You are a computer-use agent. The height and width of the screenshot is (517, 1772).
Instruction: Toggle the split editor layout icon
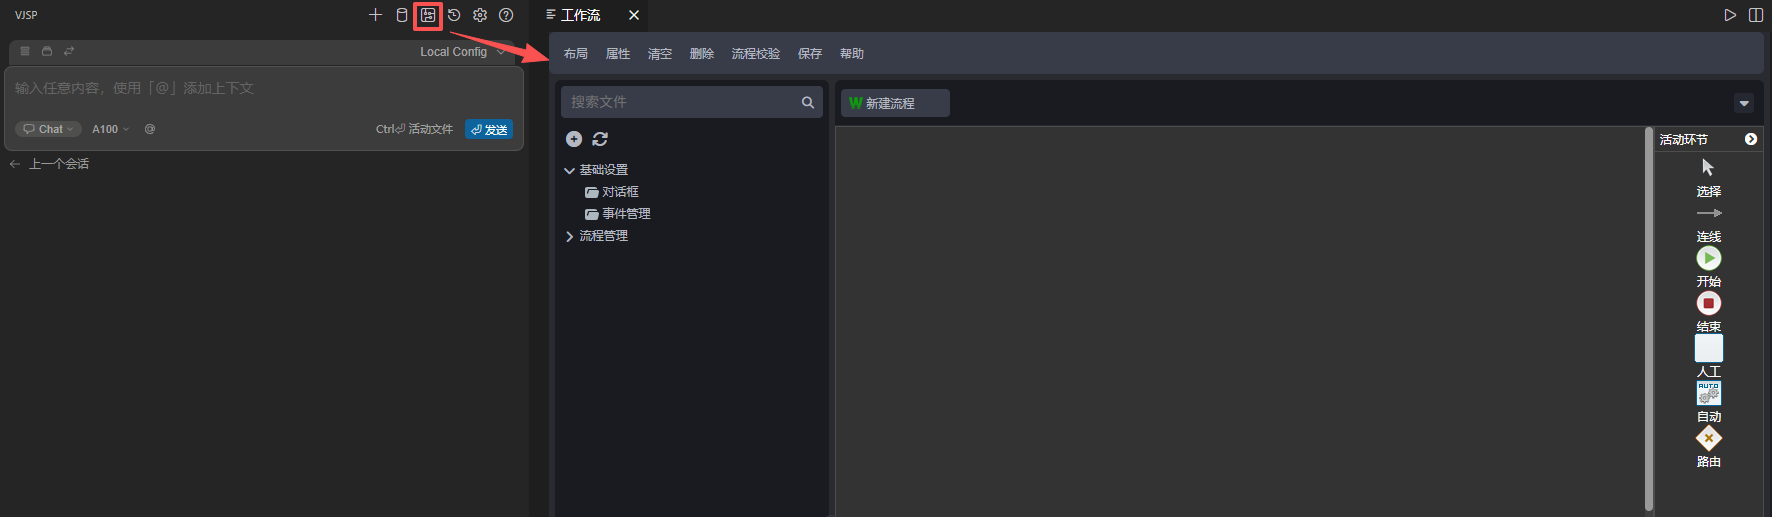tap(1756, 15)
